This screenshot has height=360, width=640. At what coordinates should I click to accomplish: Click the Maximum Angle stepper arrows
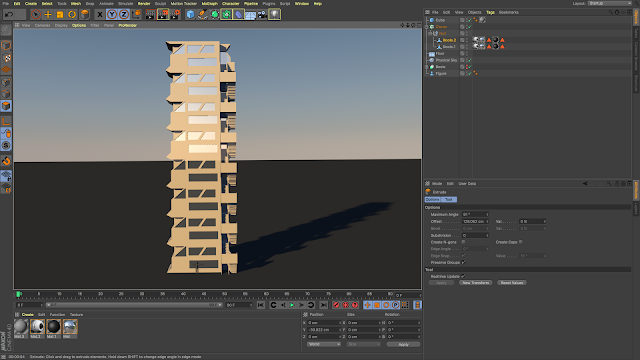[487, 214]
